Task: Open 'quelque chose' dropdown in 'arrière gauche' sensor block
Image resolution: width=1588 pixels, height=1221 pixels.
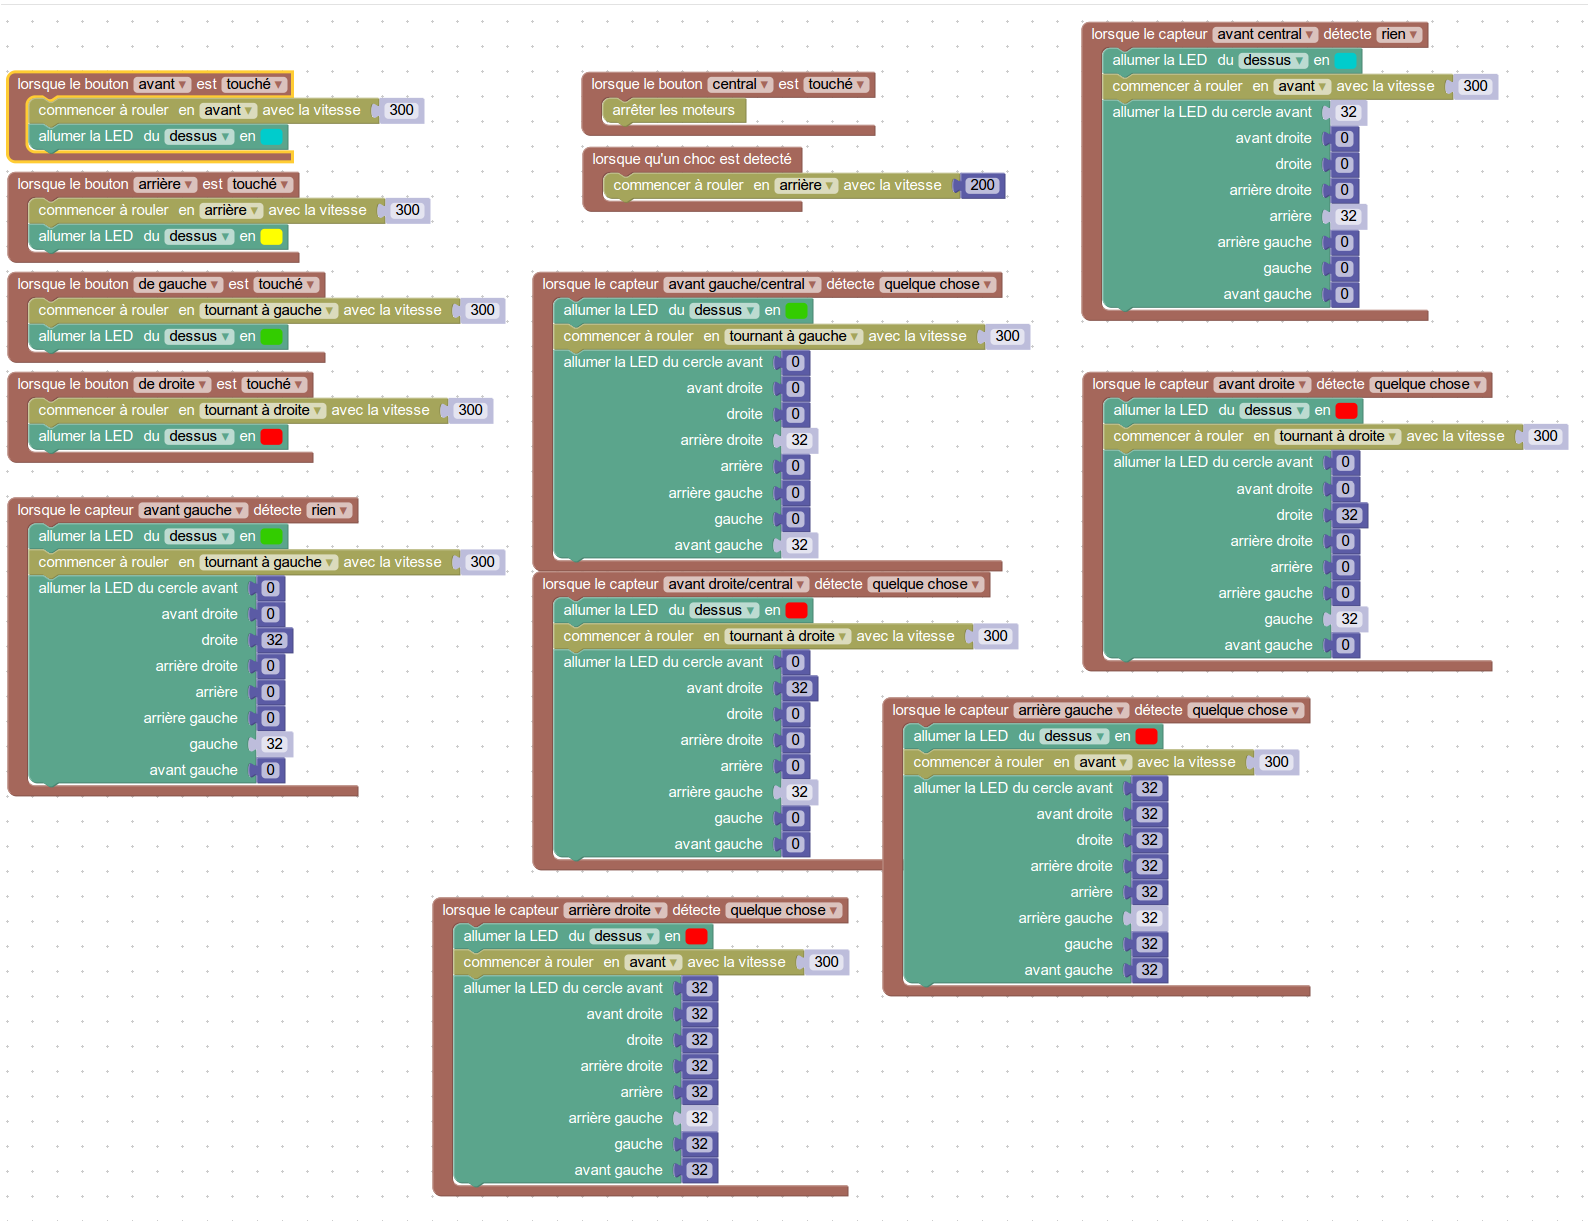Action: 1246,711
